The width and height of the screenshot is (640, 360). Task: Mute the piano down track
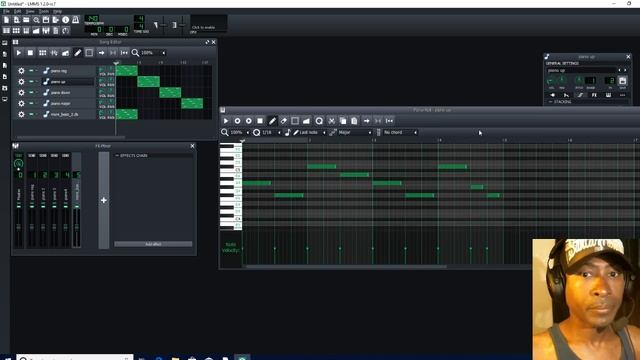pyautogui.click(x=31, y=93)
